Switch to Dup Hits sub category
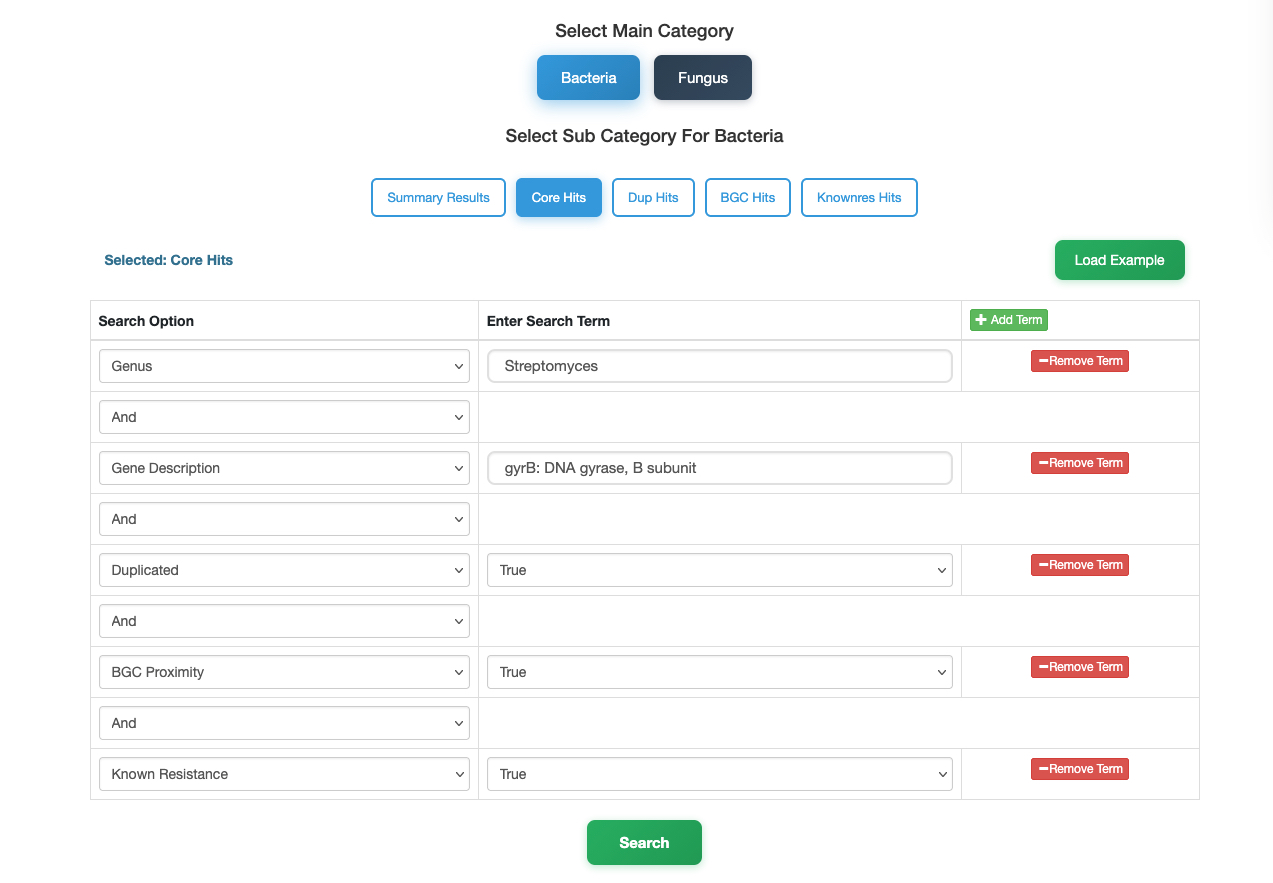 point(653,197)
